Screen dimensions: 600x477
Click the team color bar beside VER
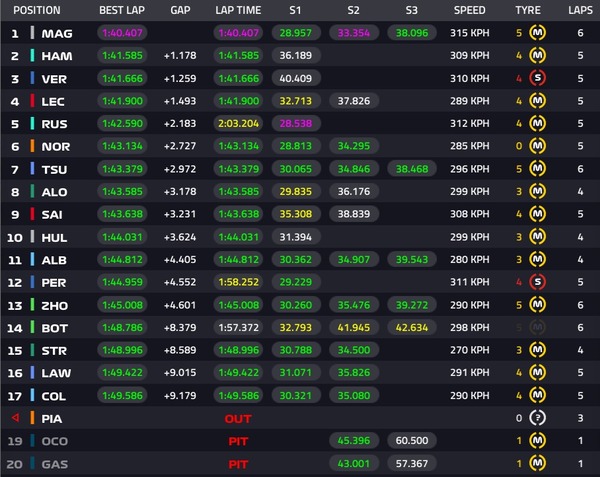point(32,77)
